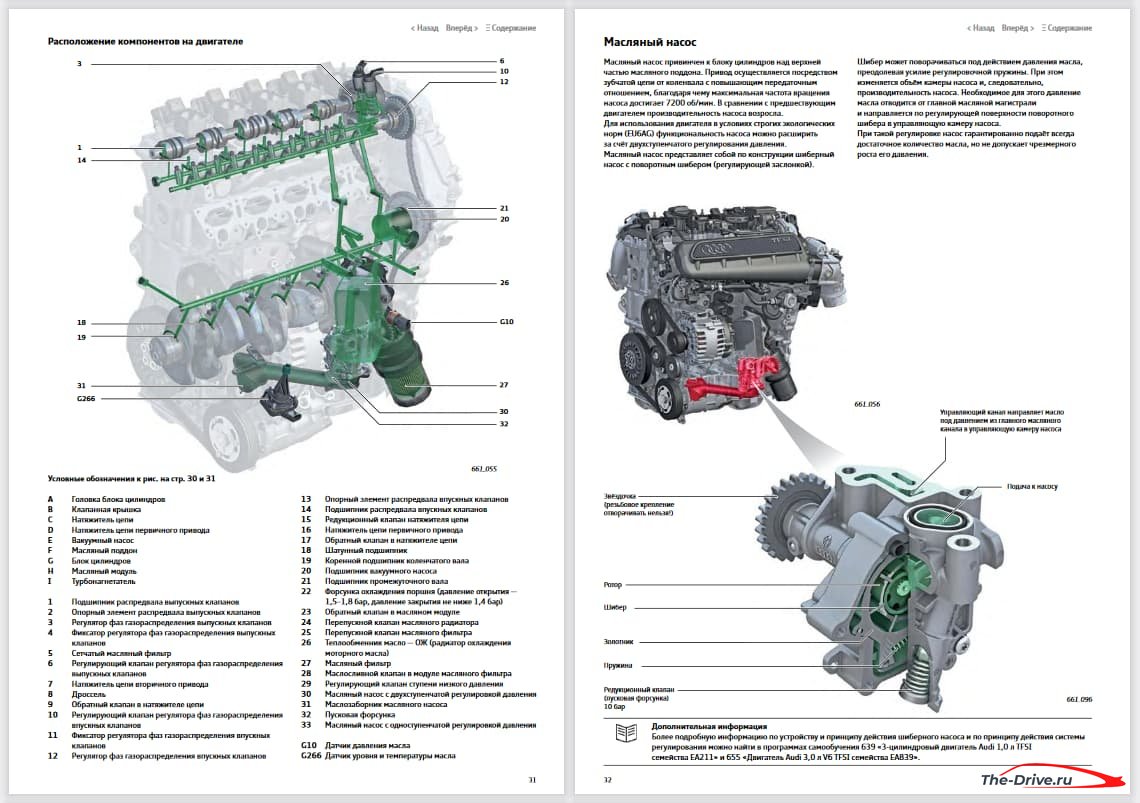This screenshot has height=803, width=1140.
Task: Select the green oil circuit engine diagram 661_055
Action: pos(294,265)
